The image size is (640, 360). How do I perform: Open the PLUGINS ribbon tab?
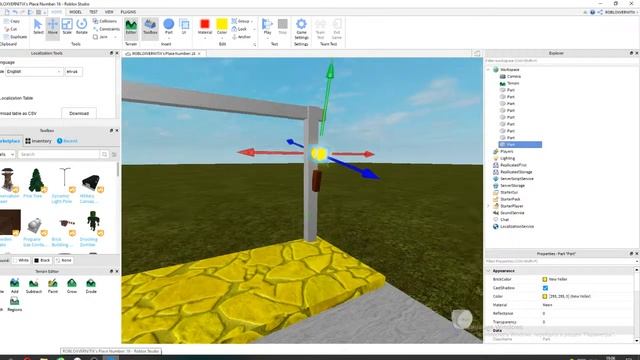[x=128, y=12]
